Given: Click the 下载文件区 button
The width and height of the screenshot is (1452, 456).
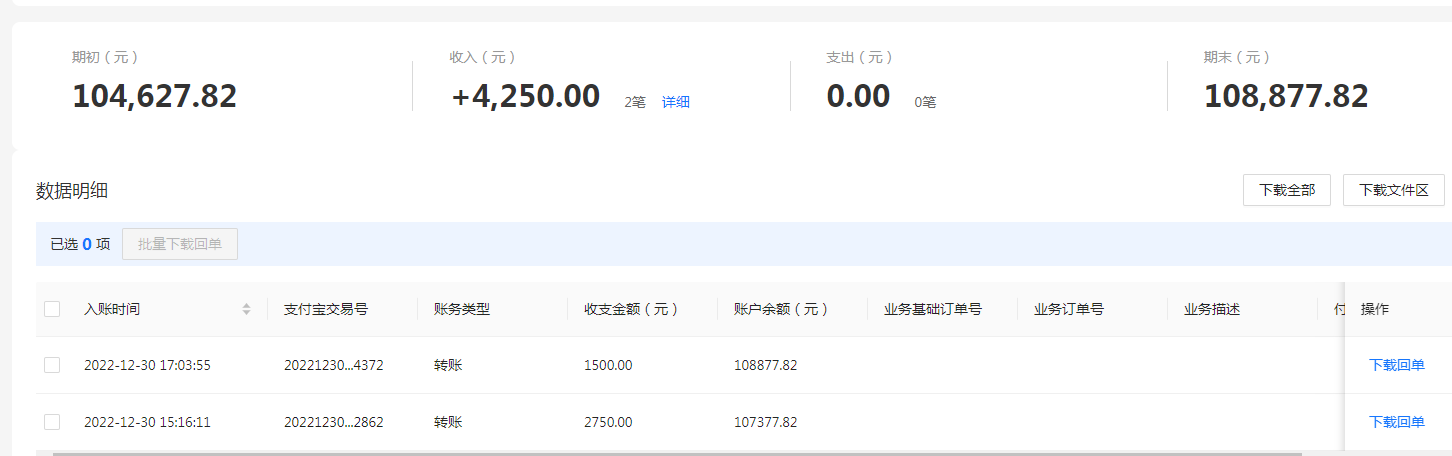Looking at the screenshot, I should coord(1393,190).
